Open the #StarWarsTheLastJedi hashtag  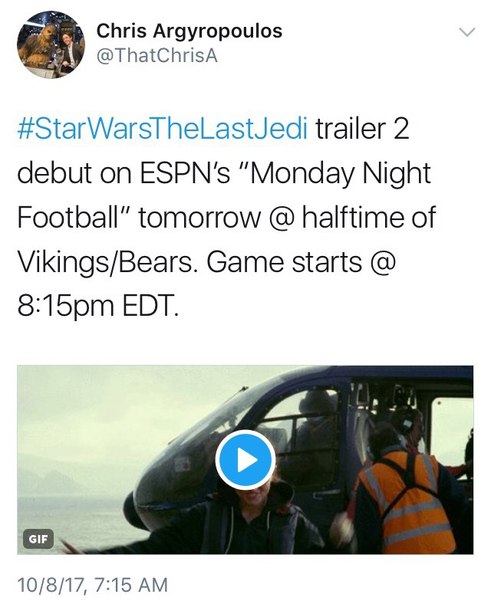coord(163,129)
